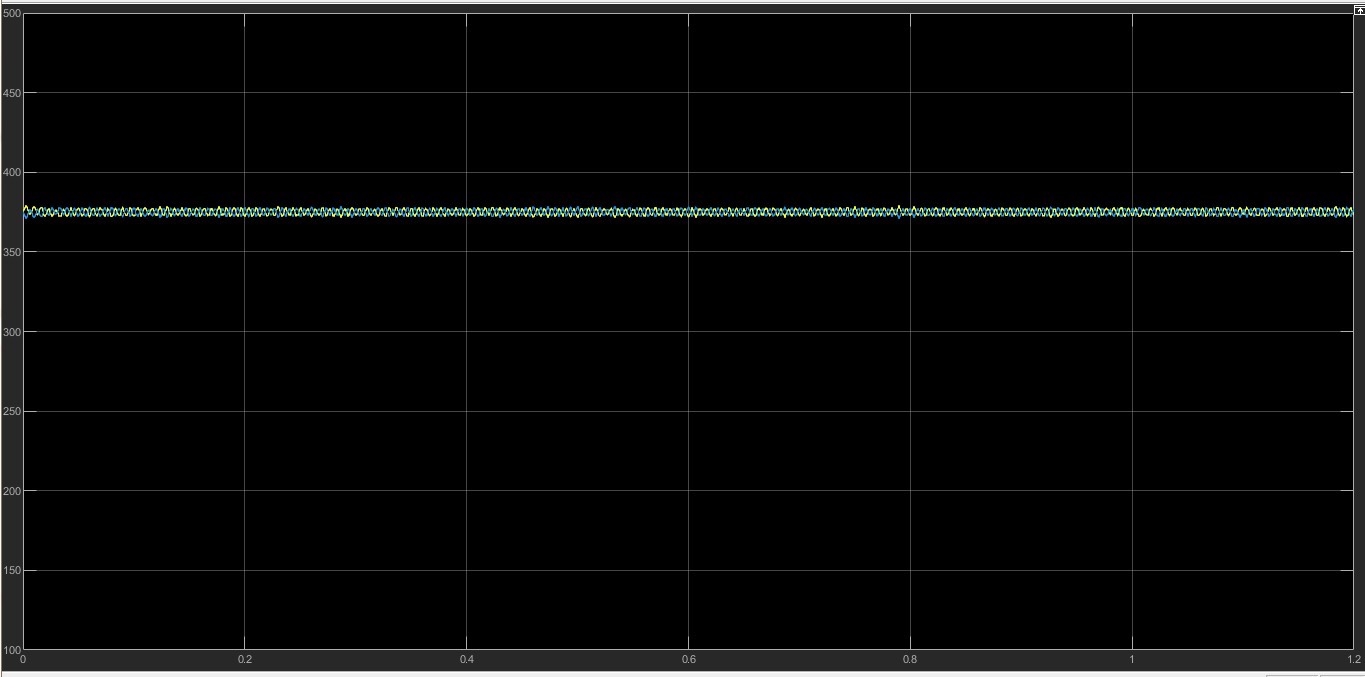Click the y-axis label 200
This screenshot has height=677, width=1365.
11,491
